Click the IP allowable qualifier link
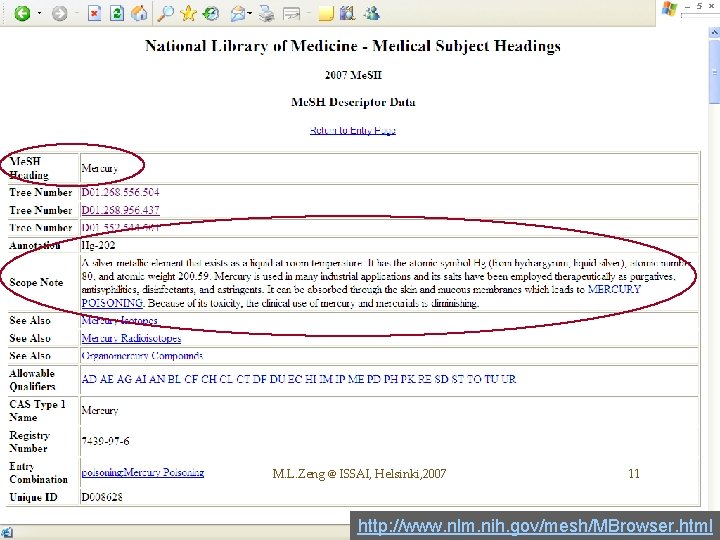The image size is (720, 540). (340, 379)
